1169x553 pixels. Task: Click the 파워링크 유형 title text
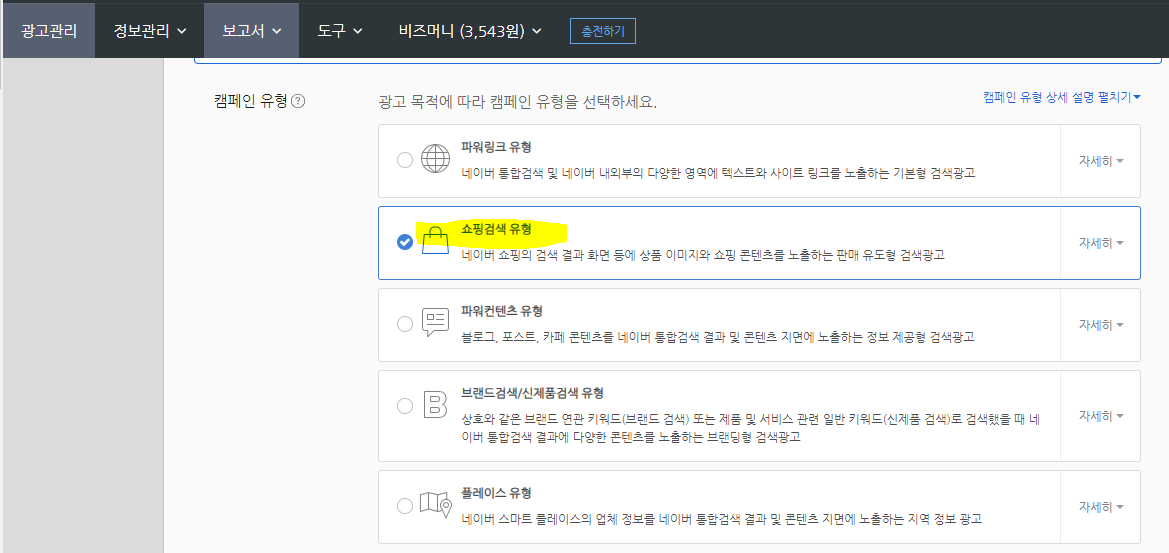(497, 147)
